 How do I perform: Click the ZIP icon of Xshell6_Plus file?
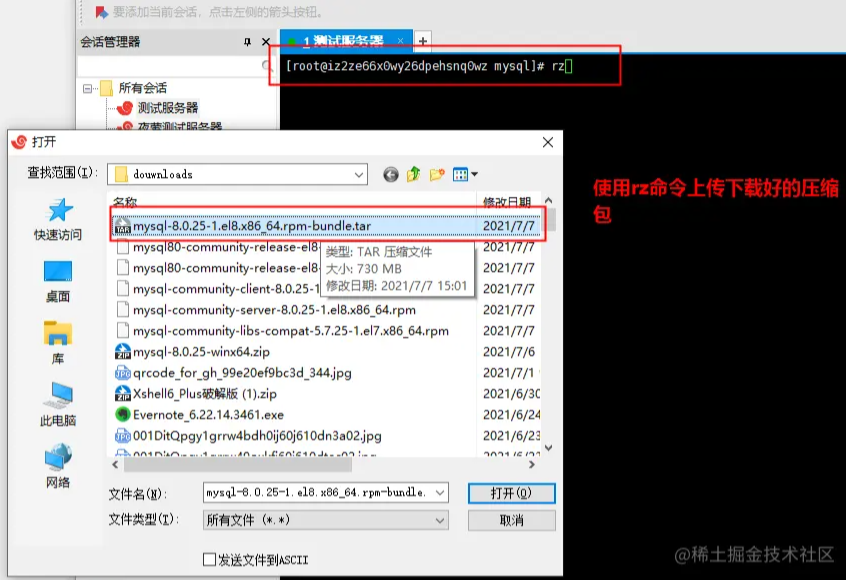point(123,394)
